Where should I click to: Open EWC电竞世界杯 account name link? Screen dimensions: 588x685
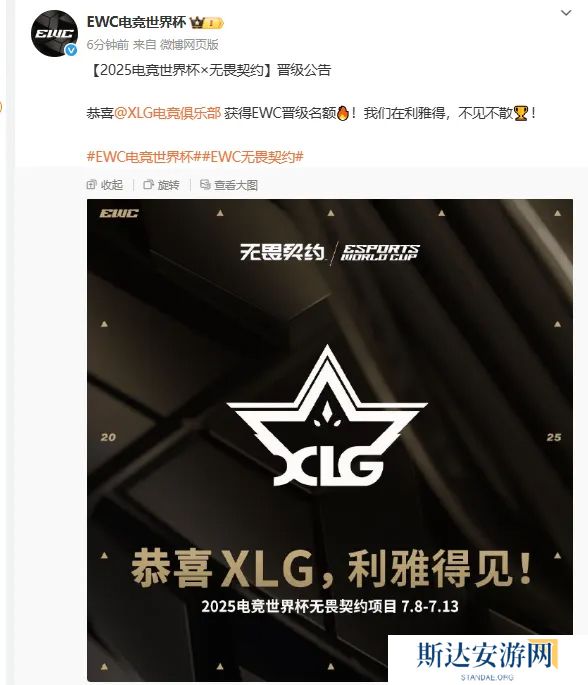pyautogui.click(x=136, y=22)
